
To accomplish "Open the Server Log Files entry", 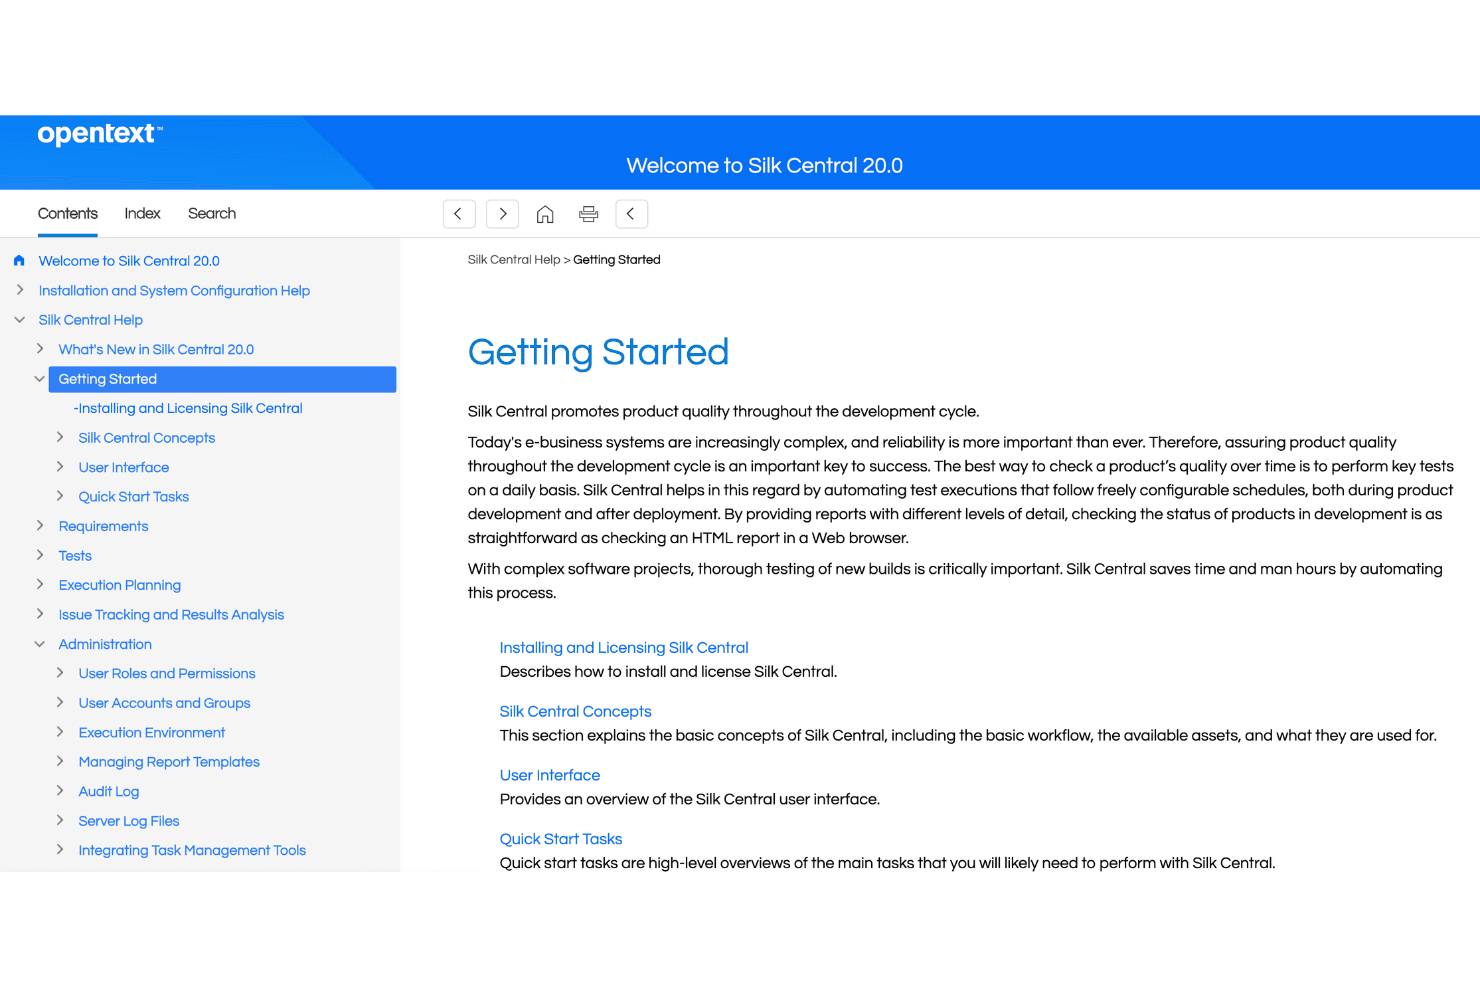I will coord(129,821).
